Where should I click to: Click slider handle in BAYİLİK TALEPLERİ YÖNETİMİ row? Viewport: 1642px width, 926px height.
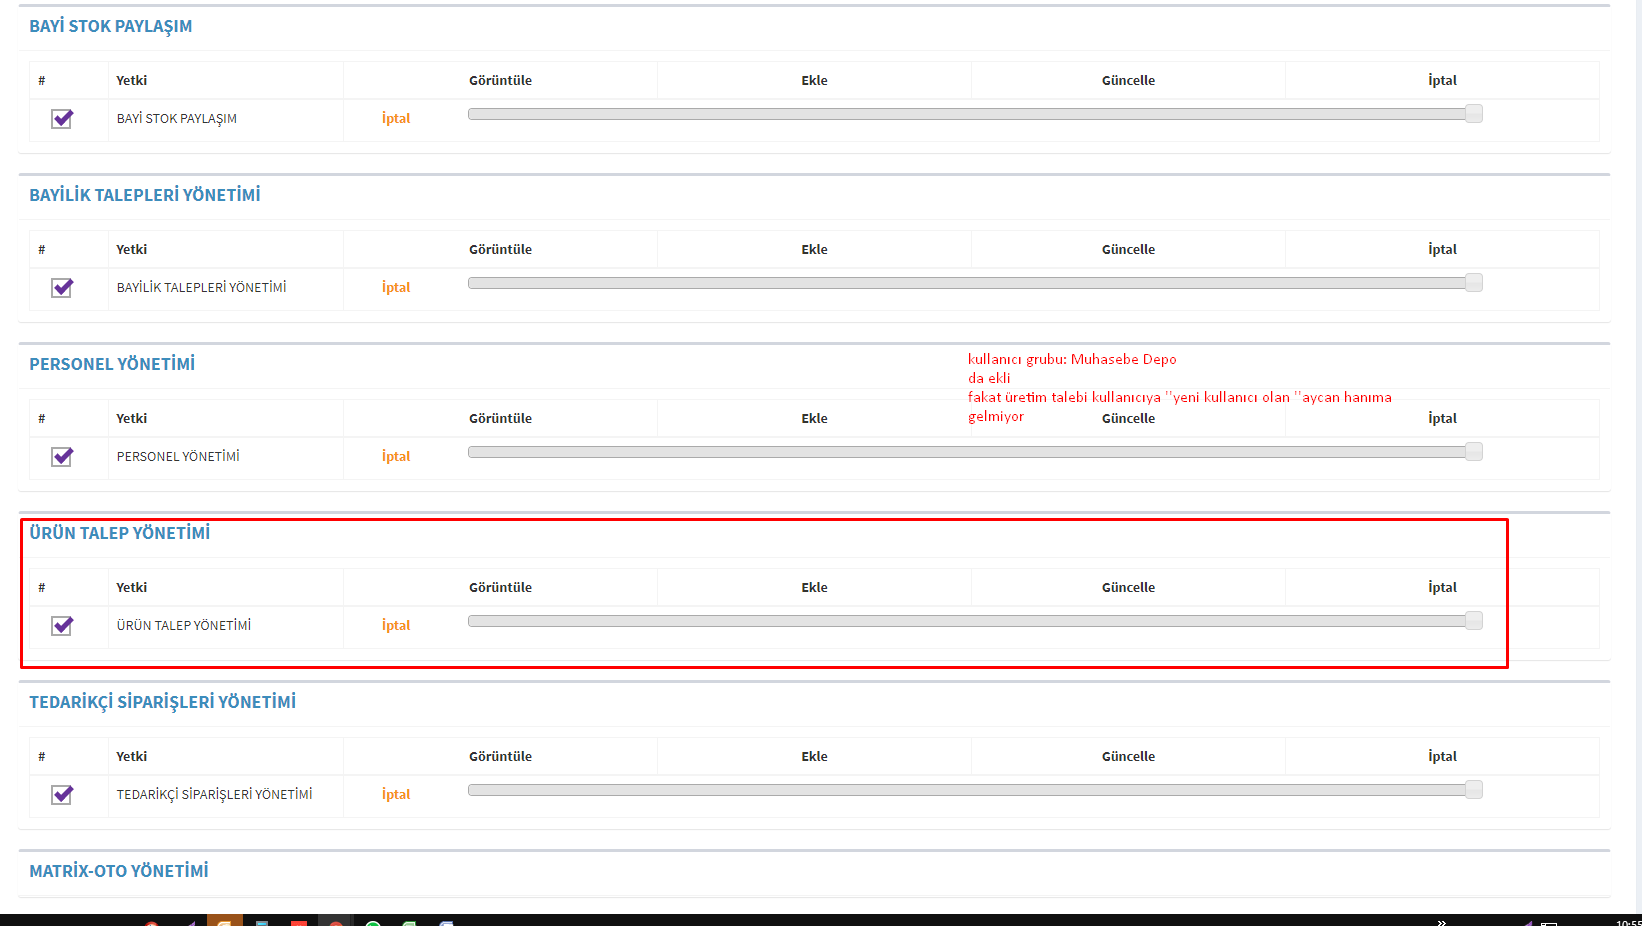pos(1473,283)
